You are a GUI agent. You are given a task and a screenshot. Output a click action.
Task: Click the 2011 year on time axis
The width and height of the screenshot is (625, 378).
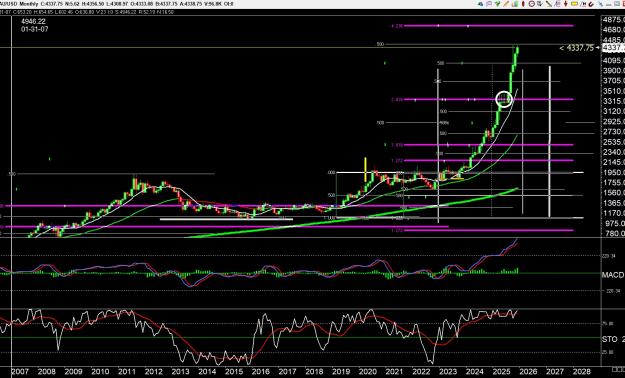(x=127, y=372)
